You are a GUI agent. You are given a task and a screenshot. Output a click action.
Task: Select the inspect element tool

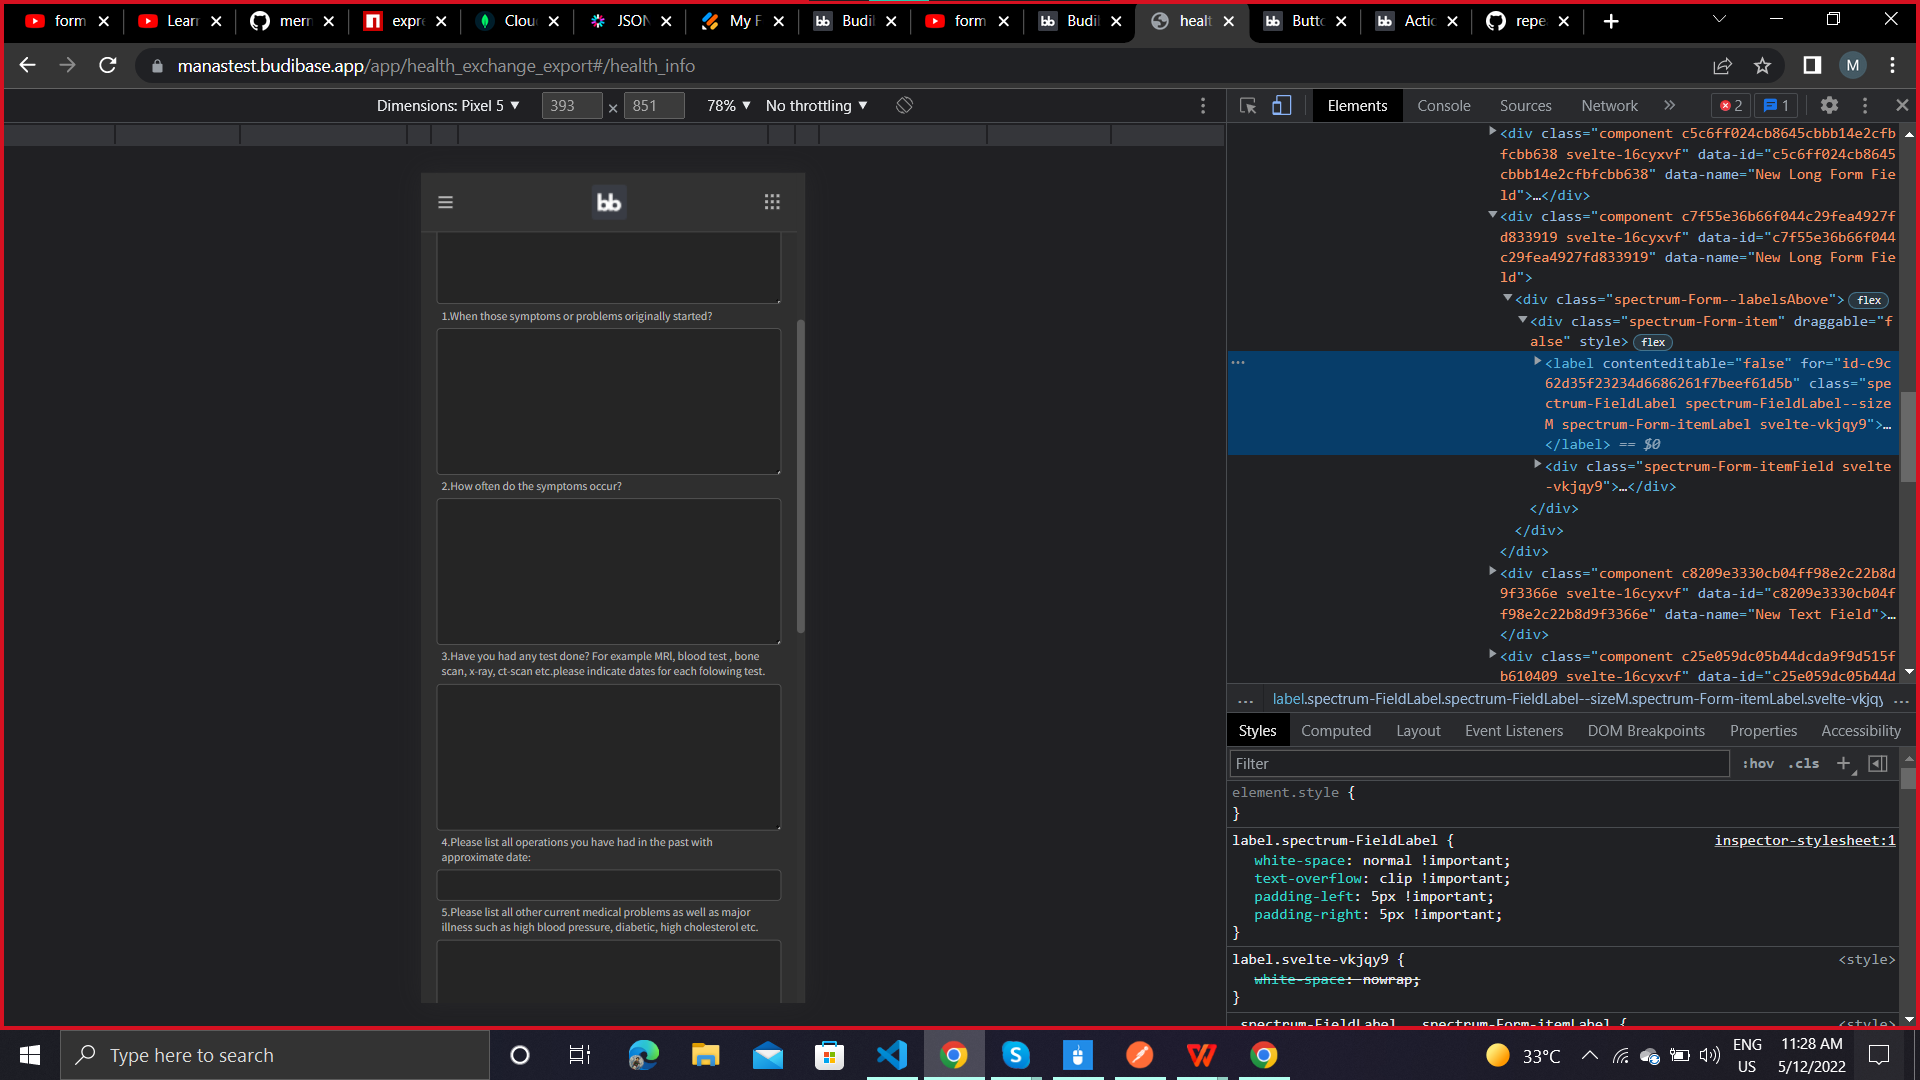[1247, 105]
